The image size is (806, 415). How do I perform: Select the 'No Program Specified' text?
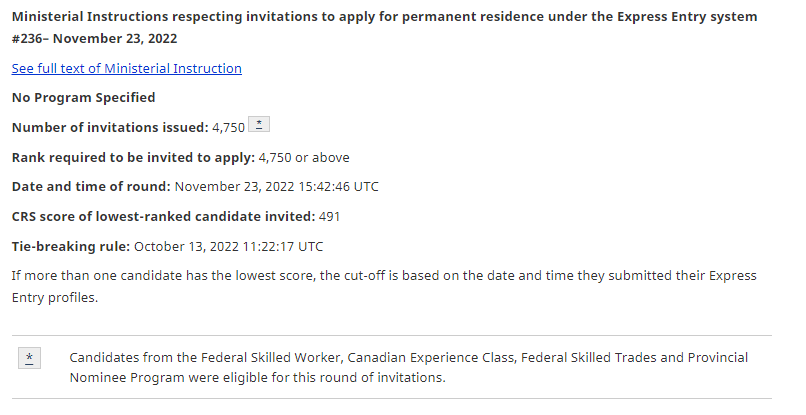pyautogui.click(x=83, y=98)
